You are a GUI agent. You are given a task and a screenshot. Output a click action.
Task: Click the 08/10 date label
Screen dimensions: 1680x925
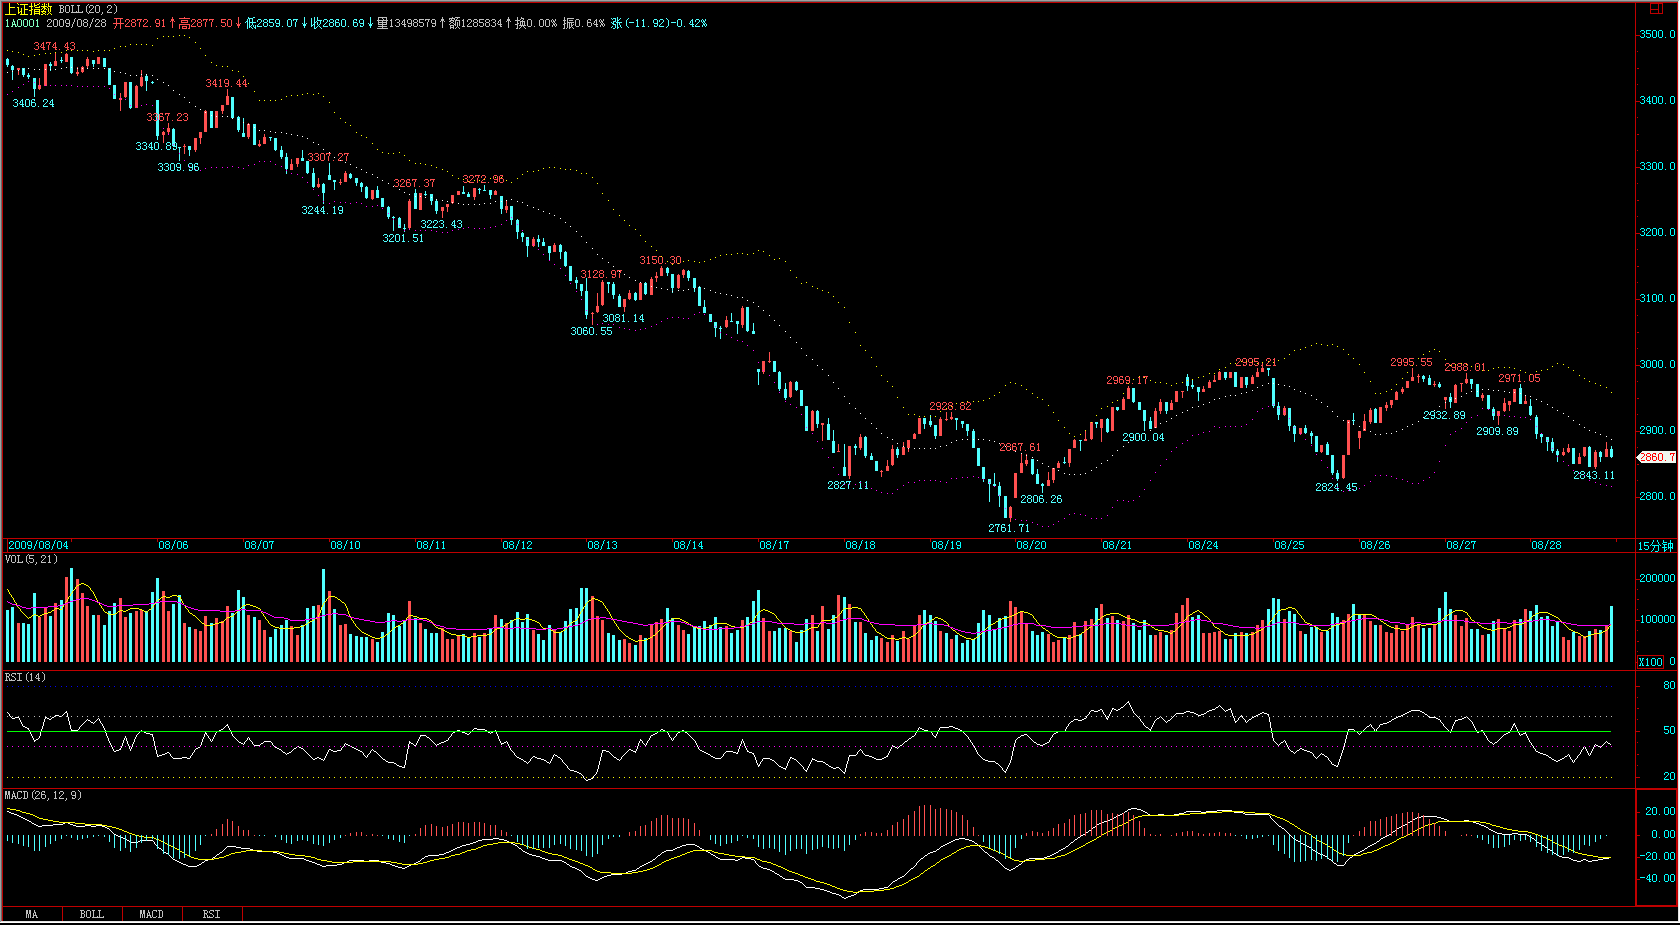[346, 545]
